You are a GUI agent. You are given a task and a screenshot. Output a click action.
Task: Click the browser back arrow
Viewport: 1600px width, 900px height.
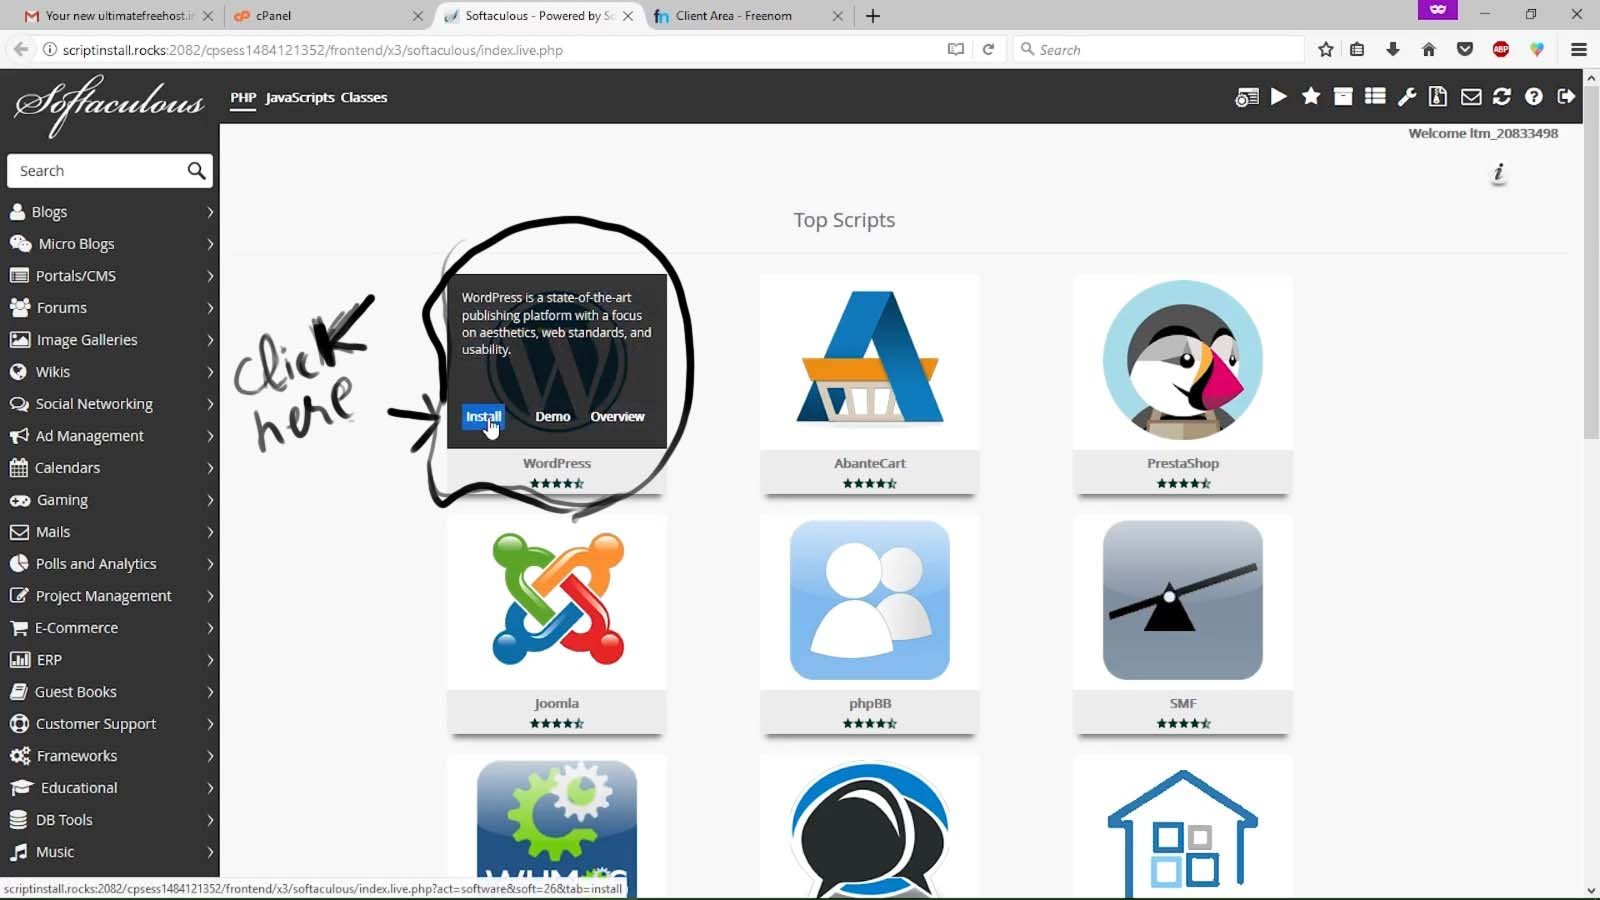pos(20,49)
